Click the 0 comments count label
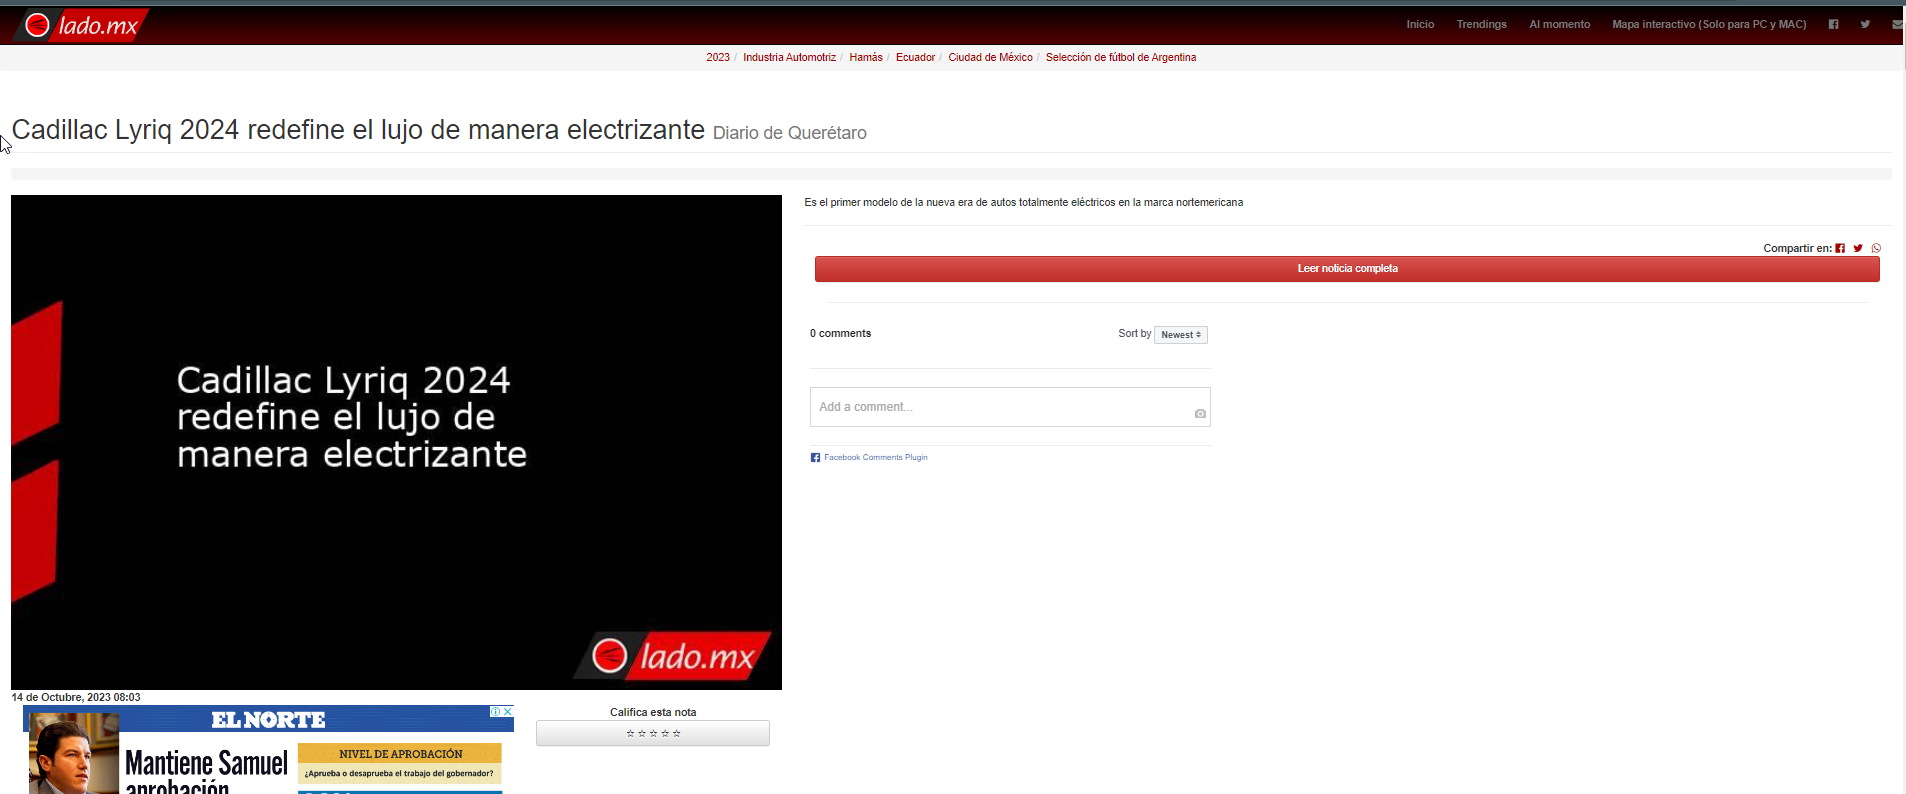The width and height of the screenshot is (1906, 794). point(840,333)
